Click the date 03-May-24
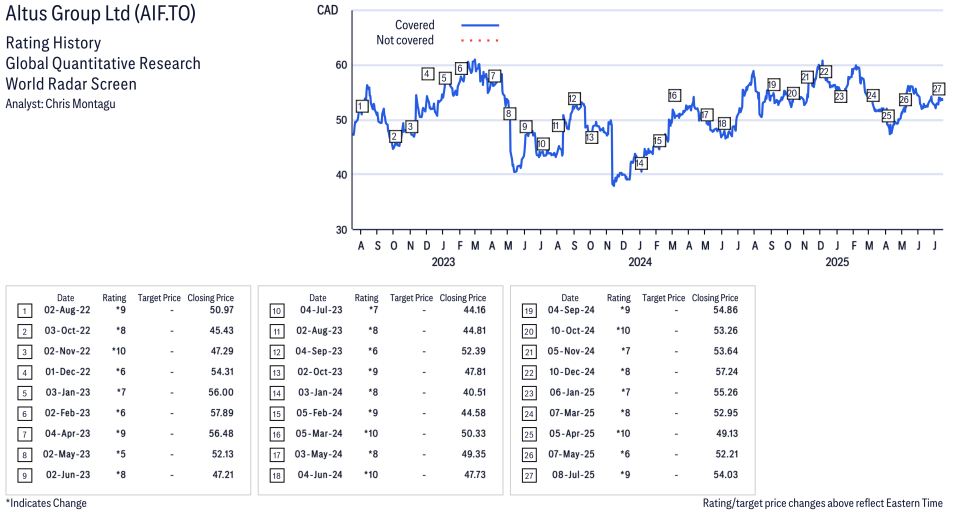This screenshot has width=954, height=510. (x=318, y=454)
